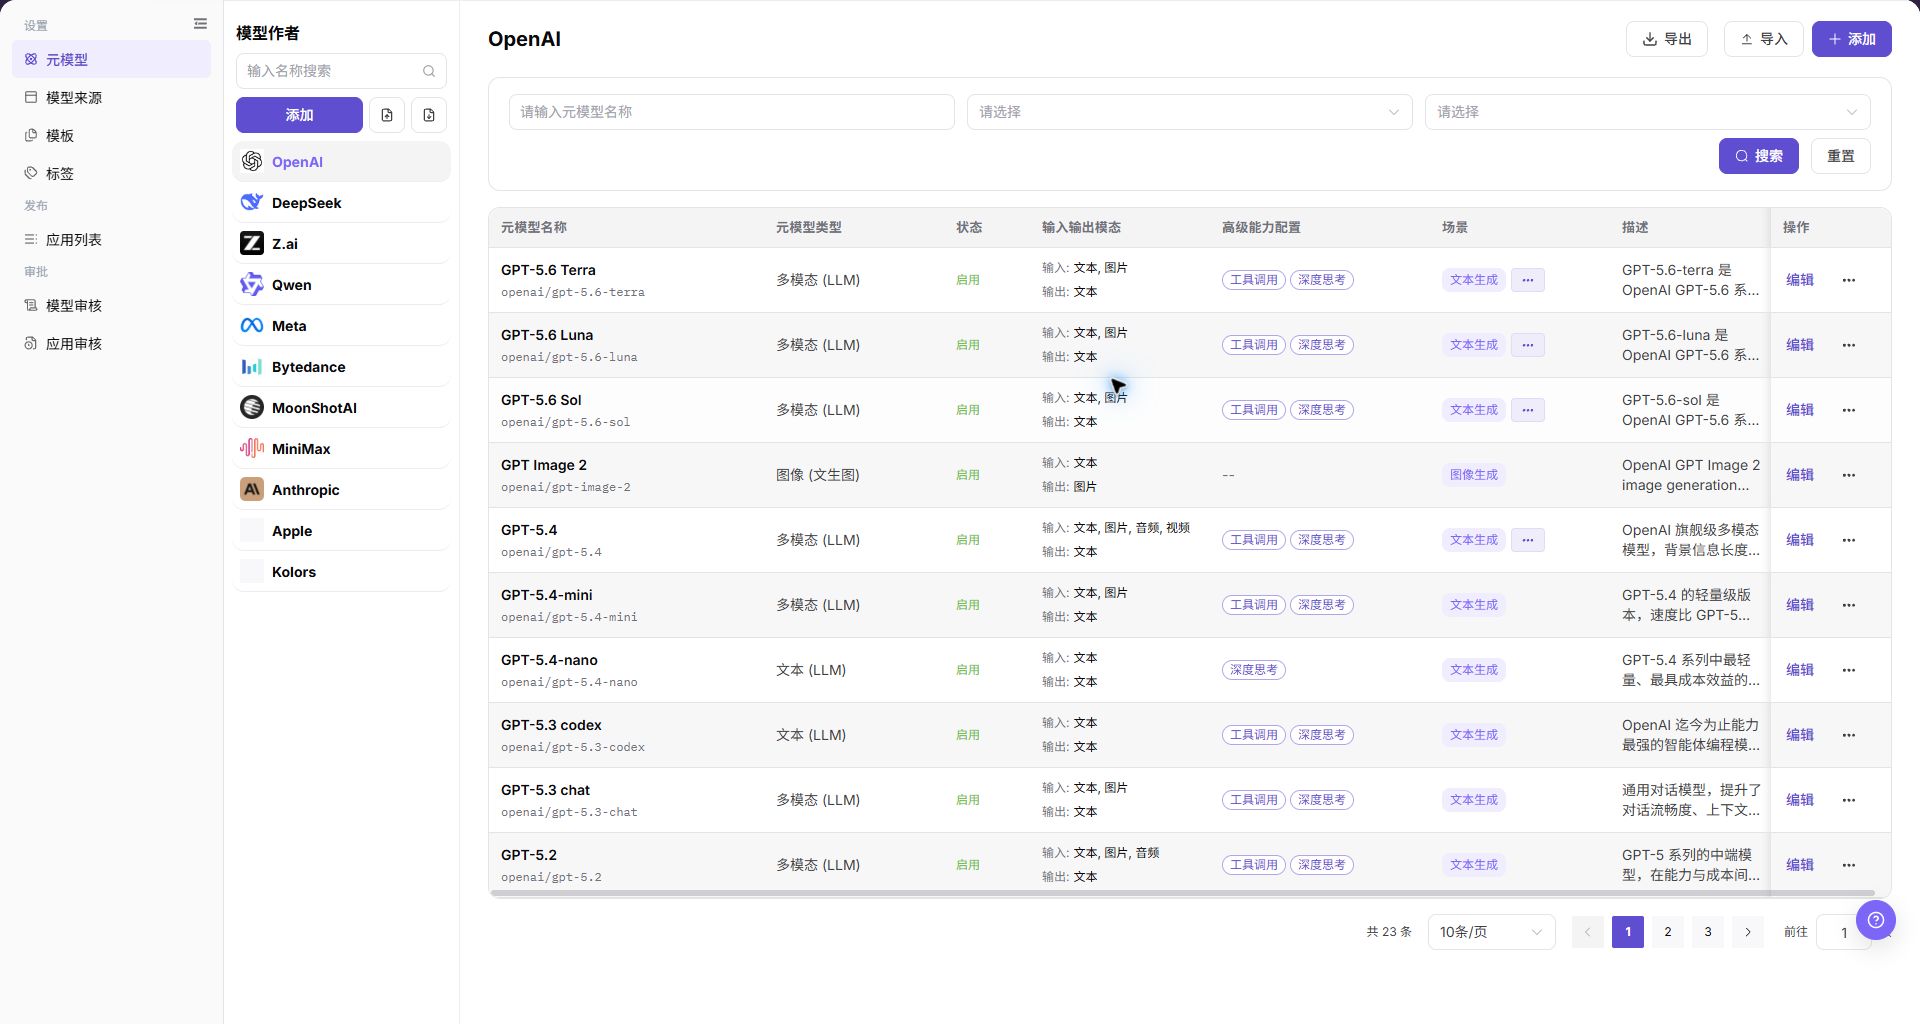Image resolution: width=1920 pixels, height=1024 pixels.
Task: Go to 模型来源 in sidebar
Action: (111, 98)
